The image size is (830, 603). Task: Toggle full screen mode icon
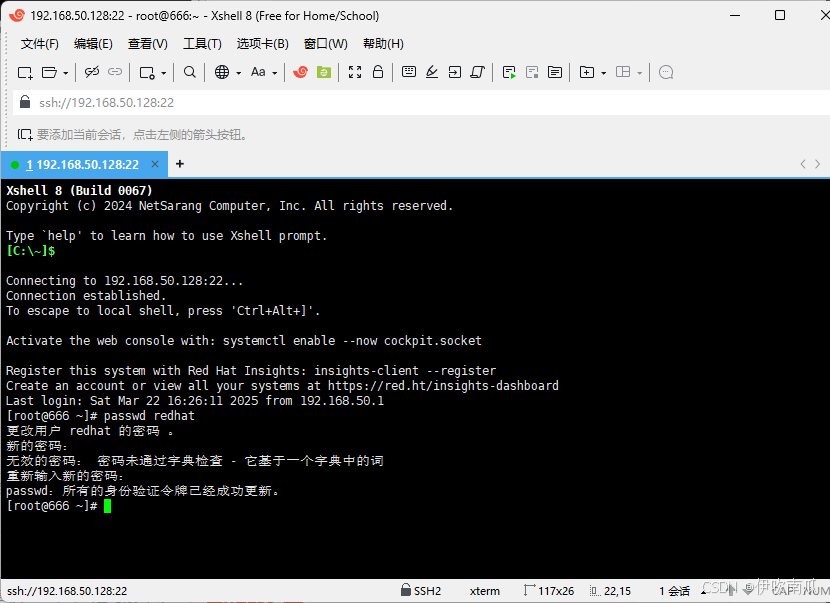point(355,72)
